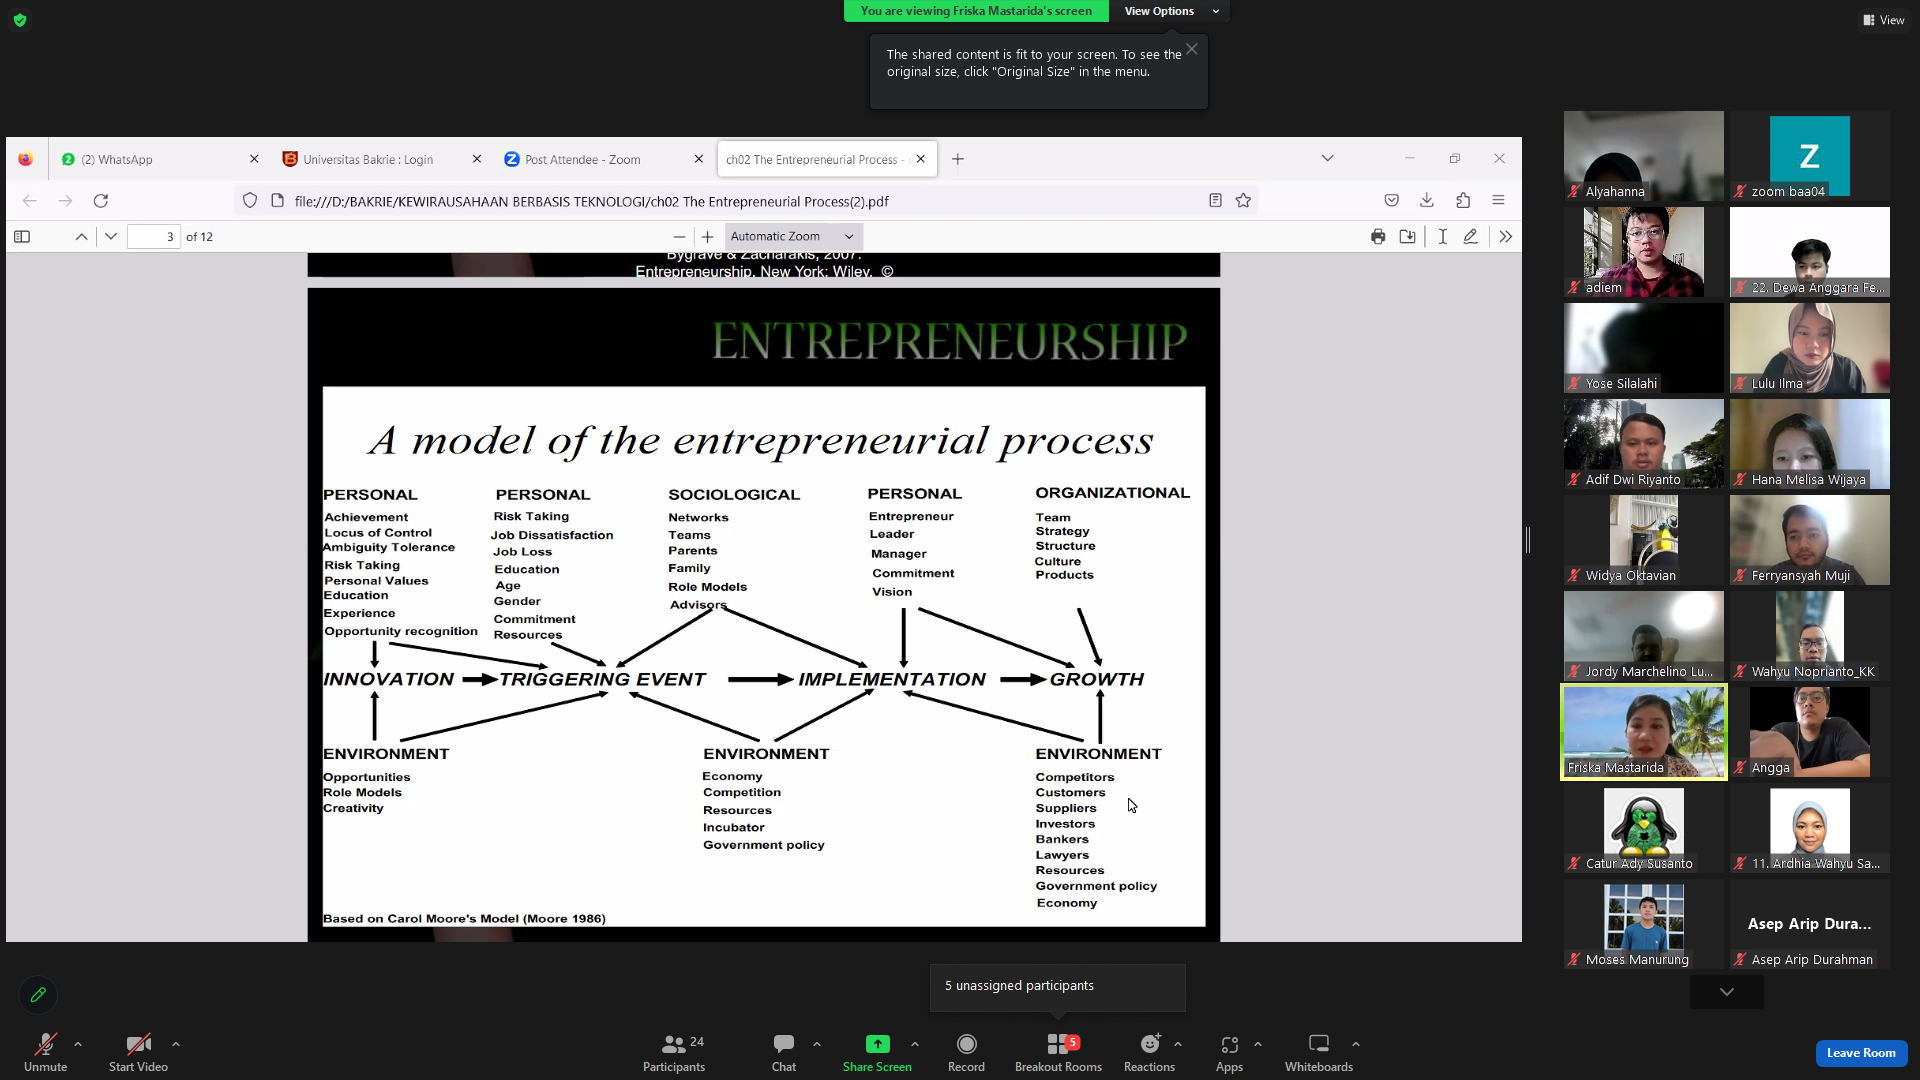This screenshot has width=1920, height=1080.
Task: Toggle reader view icon
Action: pyautogui.click(x=1215, y=201)
